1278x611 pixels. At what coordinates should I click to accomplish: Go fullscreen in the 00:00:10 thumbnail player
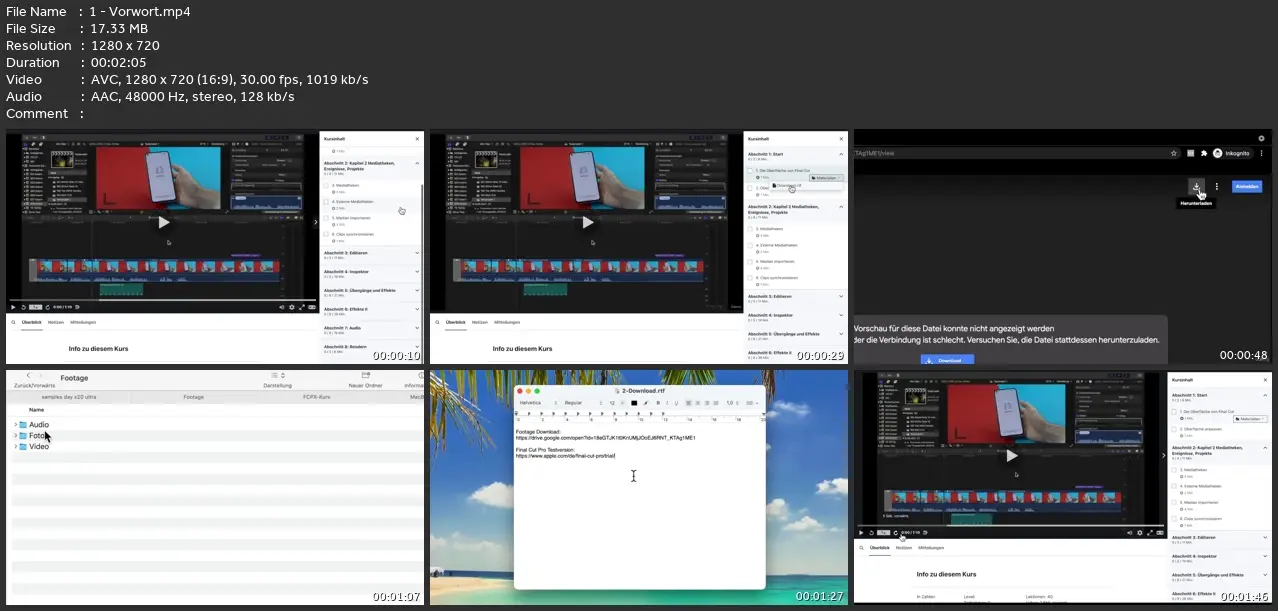click(302, 307)
